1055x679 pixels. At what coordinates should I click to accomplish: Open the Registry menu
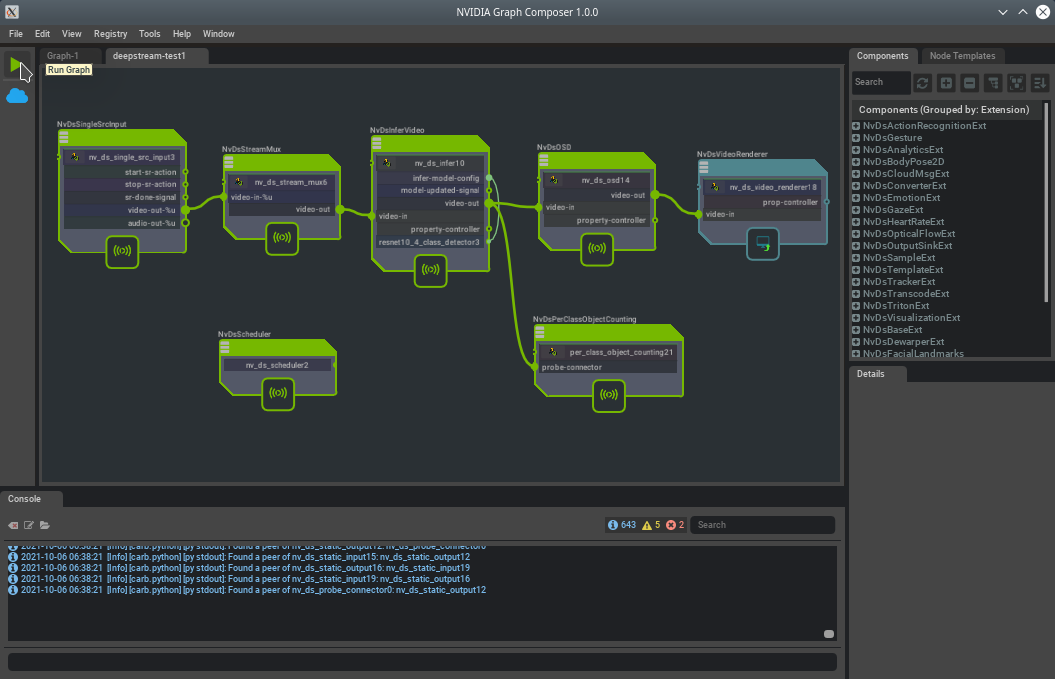(x=110, y=34)
